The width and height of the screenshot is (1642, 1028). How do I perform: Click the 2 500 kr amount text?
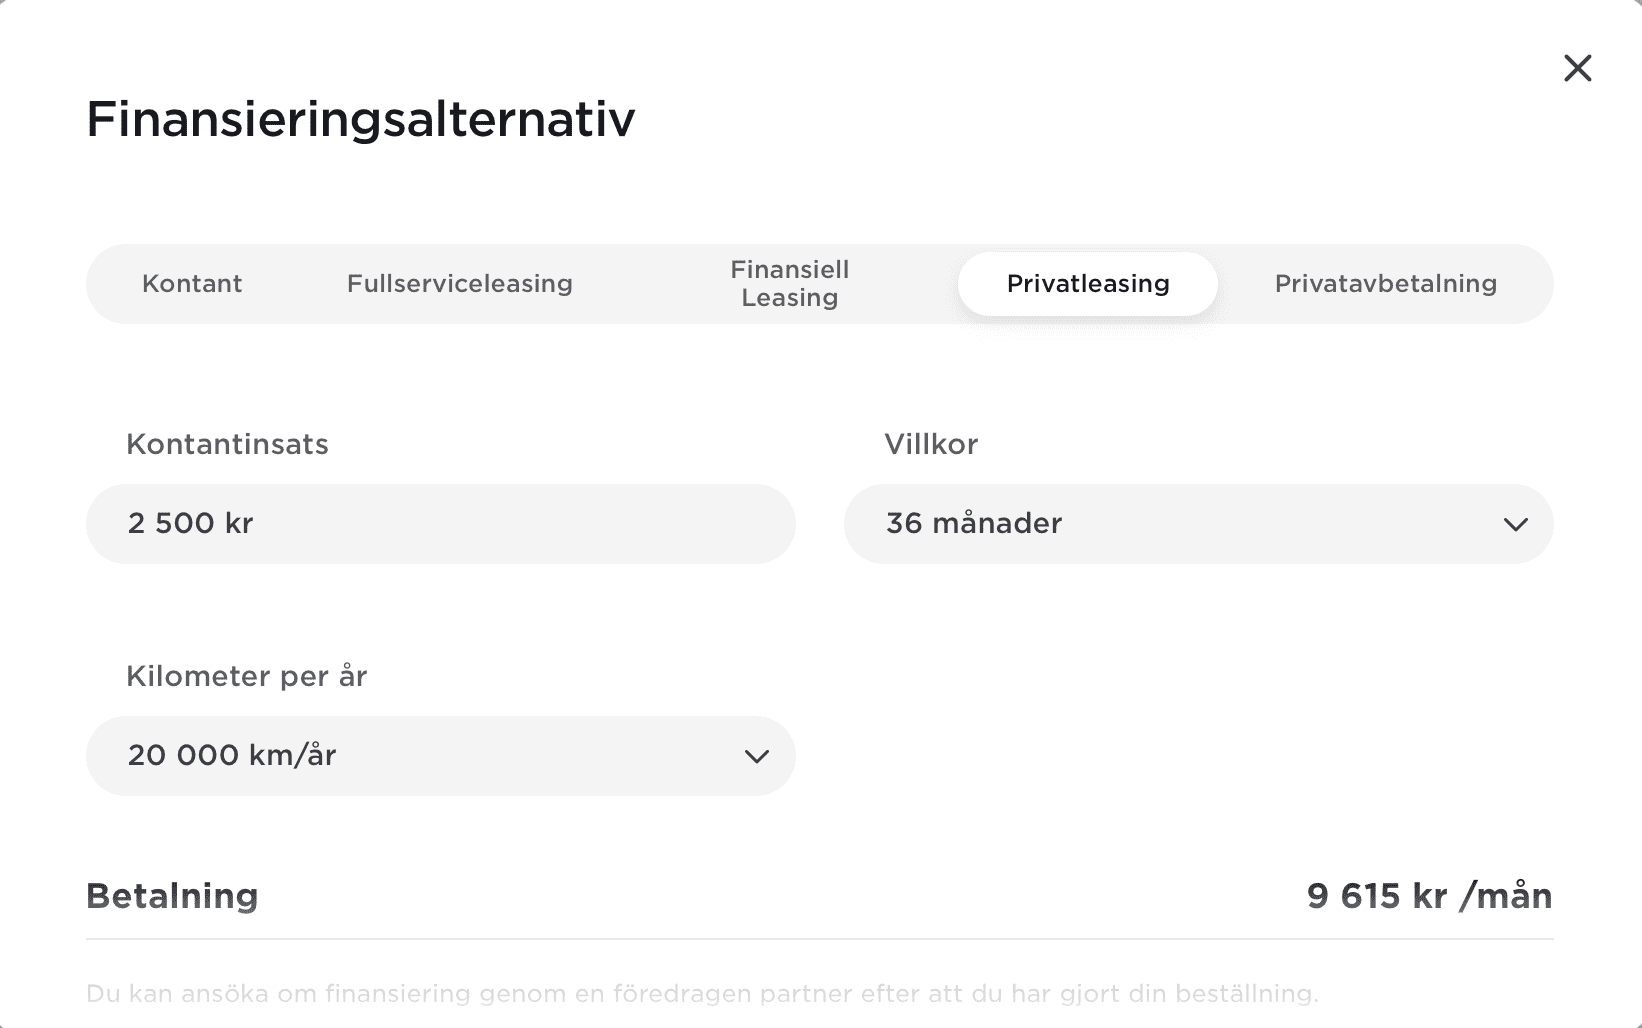[x=191, y=524]
